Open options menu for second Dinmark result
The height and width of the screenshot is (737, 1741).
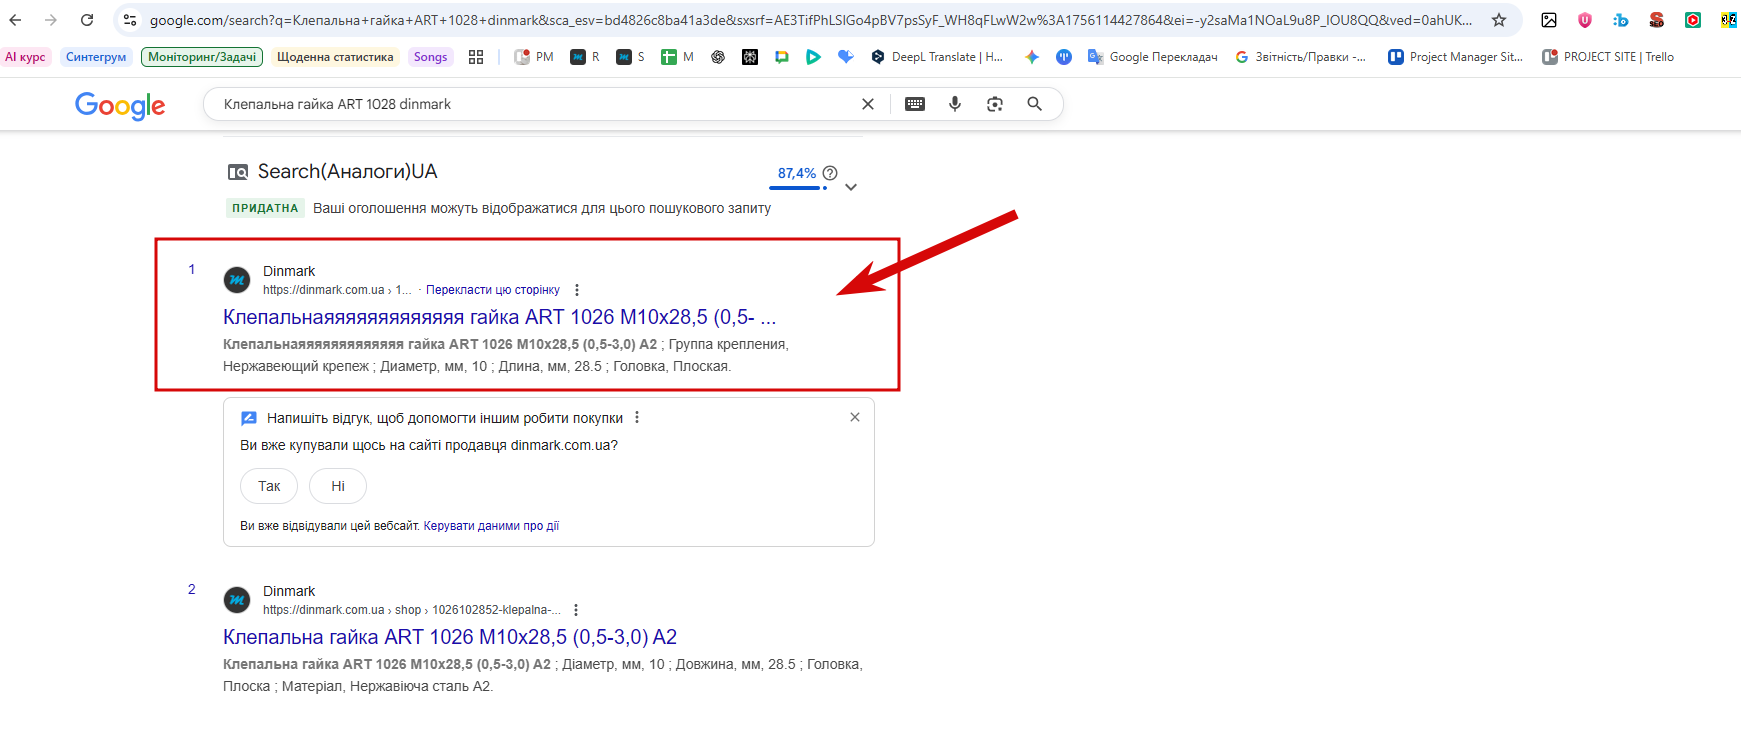tap(576, 610)
